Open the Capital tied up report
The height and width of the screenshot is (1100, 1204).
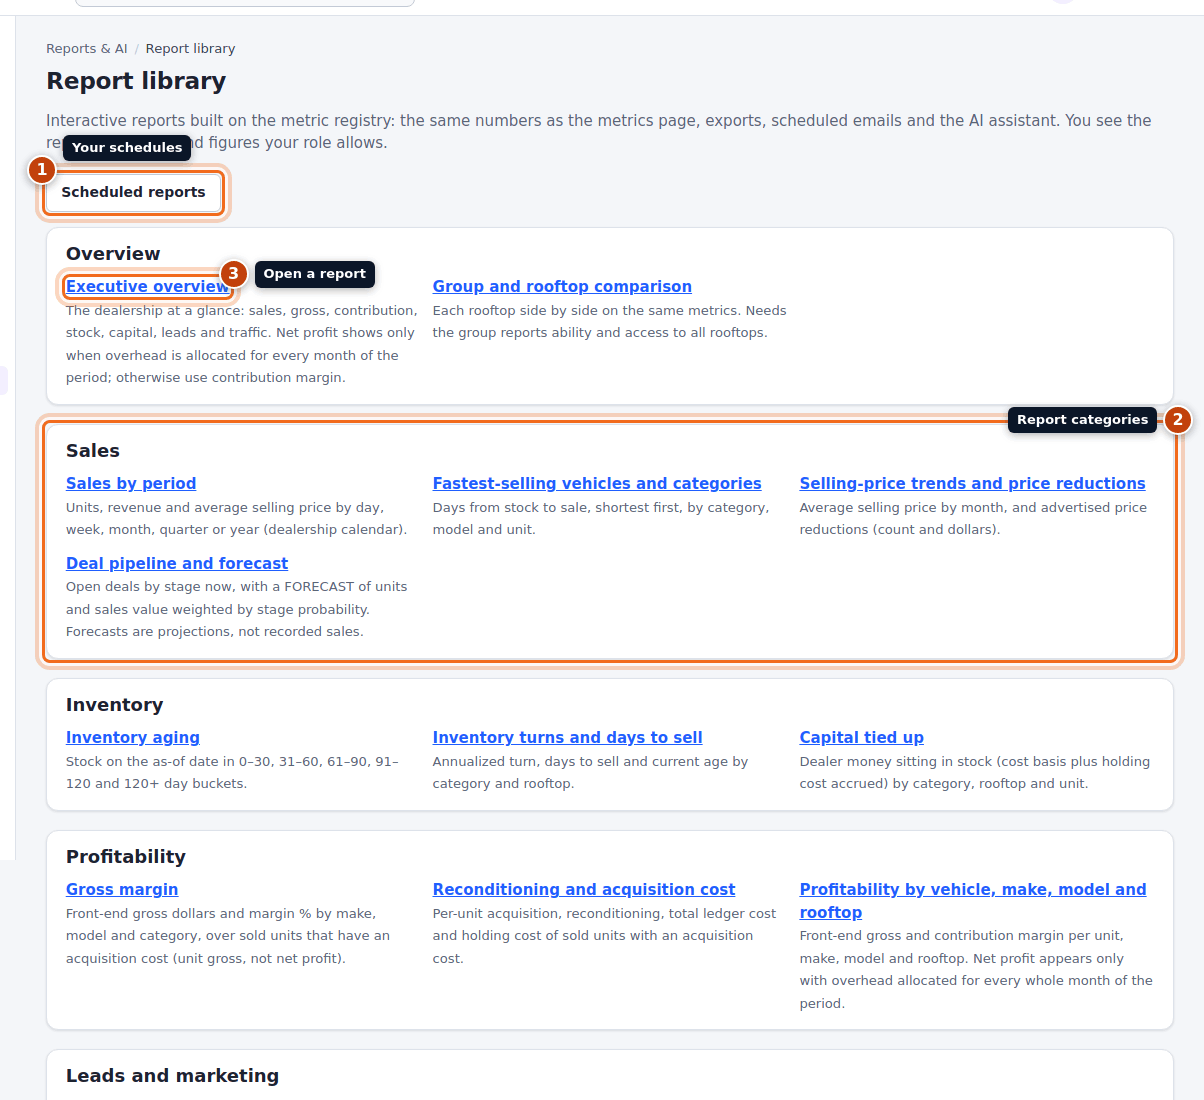[861, 737]
